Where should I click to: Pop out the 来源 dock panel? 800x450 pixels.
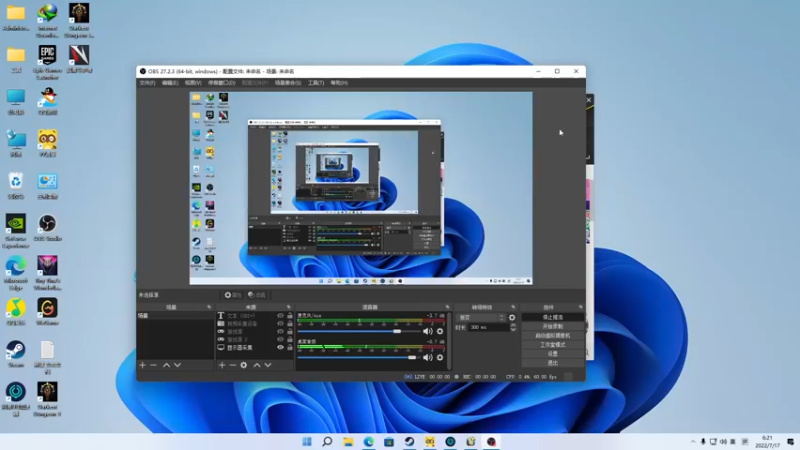click(289, 307)
